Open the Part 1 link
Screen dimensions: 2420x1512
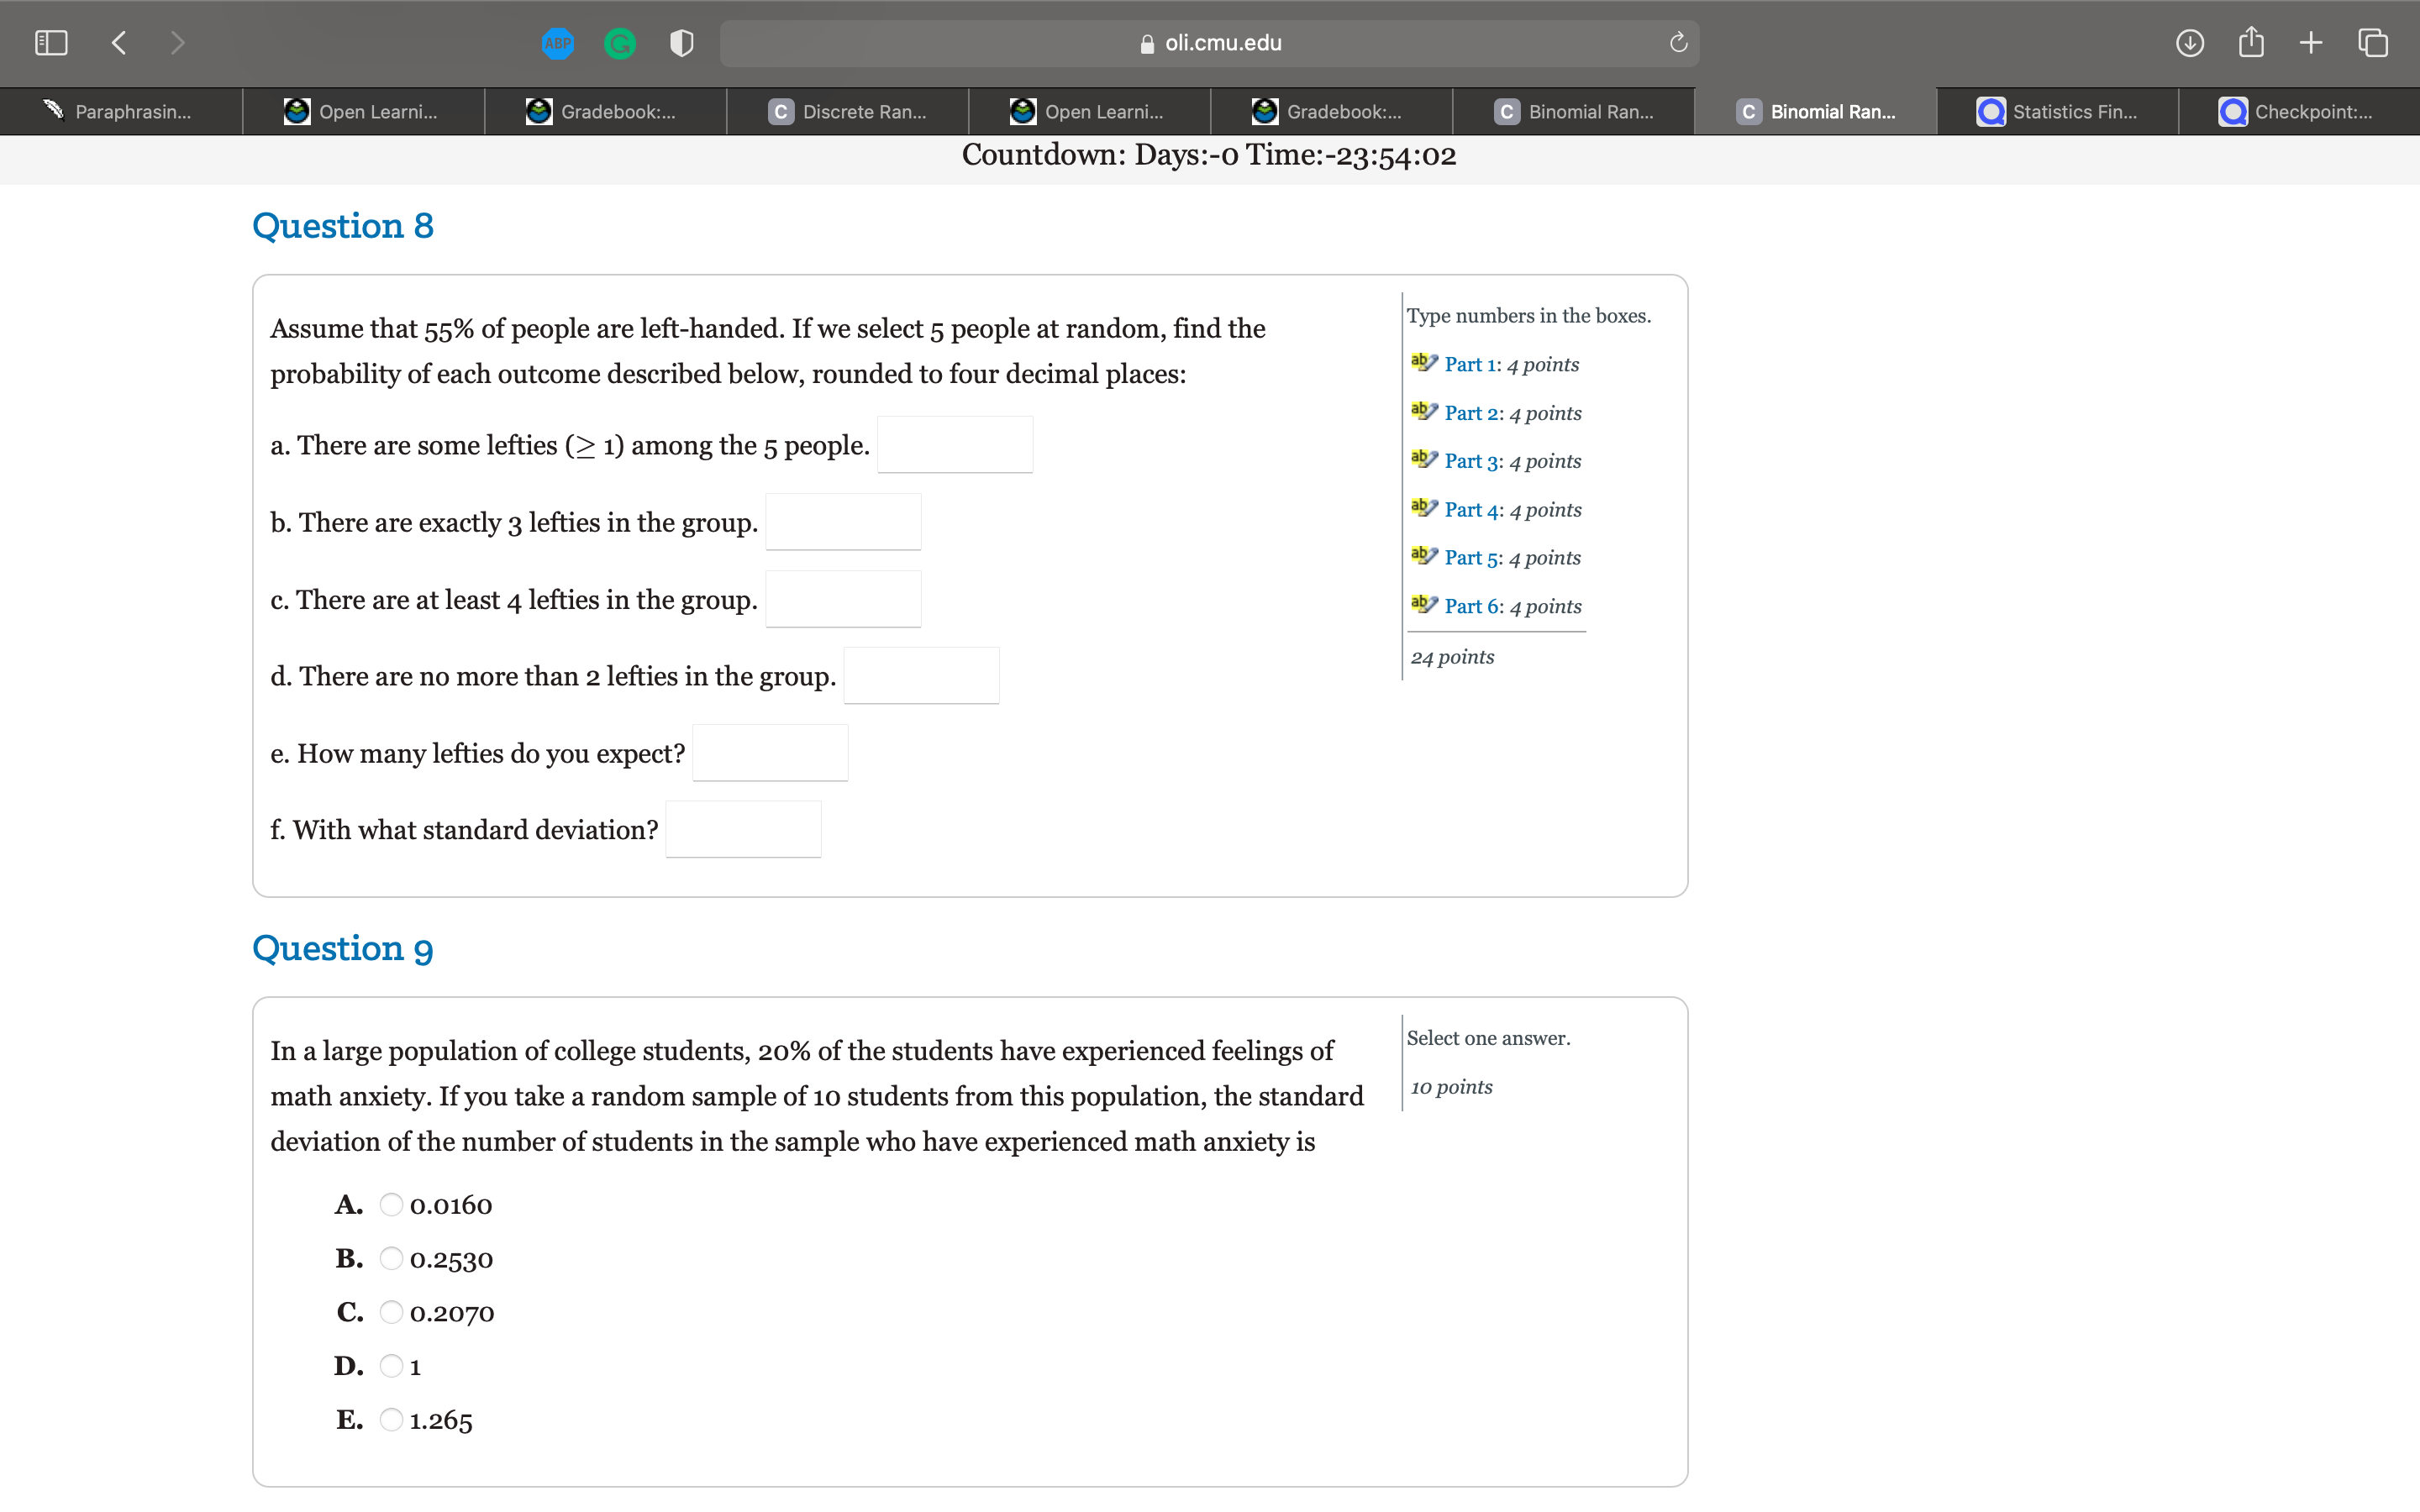coord(1470,364)
